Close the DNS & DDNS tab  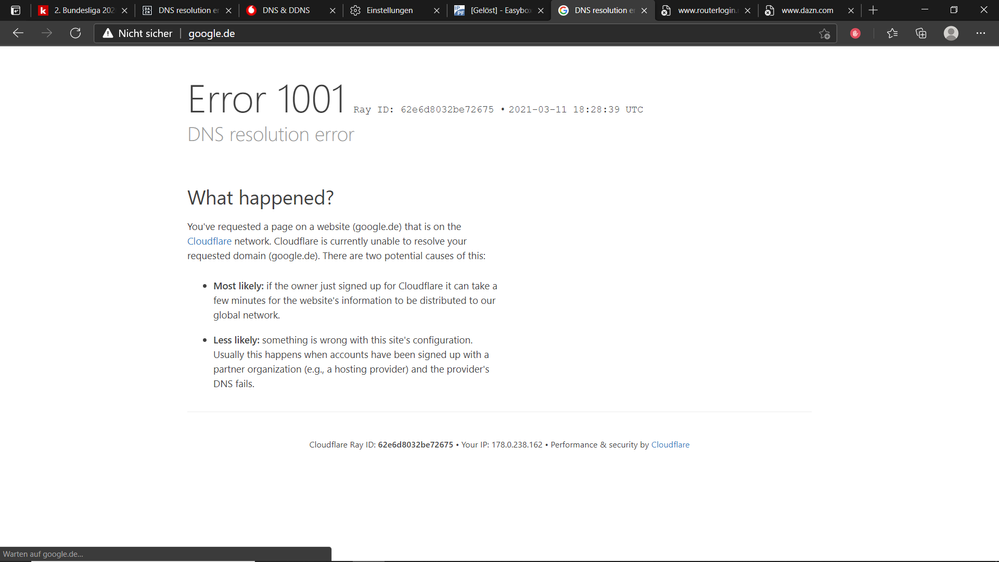[x=332, y=10]
